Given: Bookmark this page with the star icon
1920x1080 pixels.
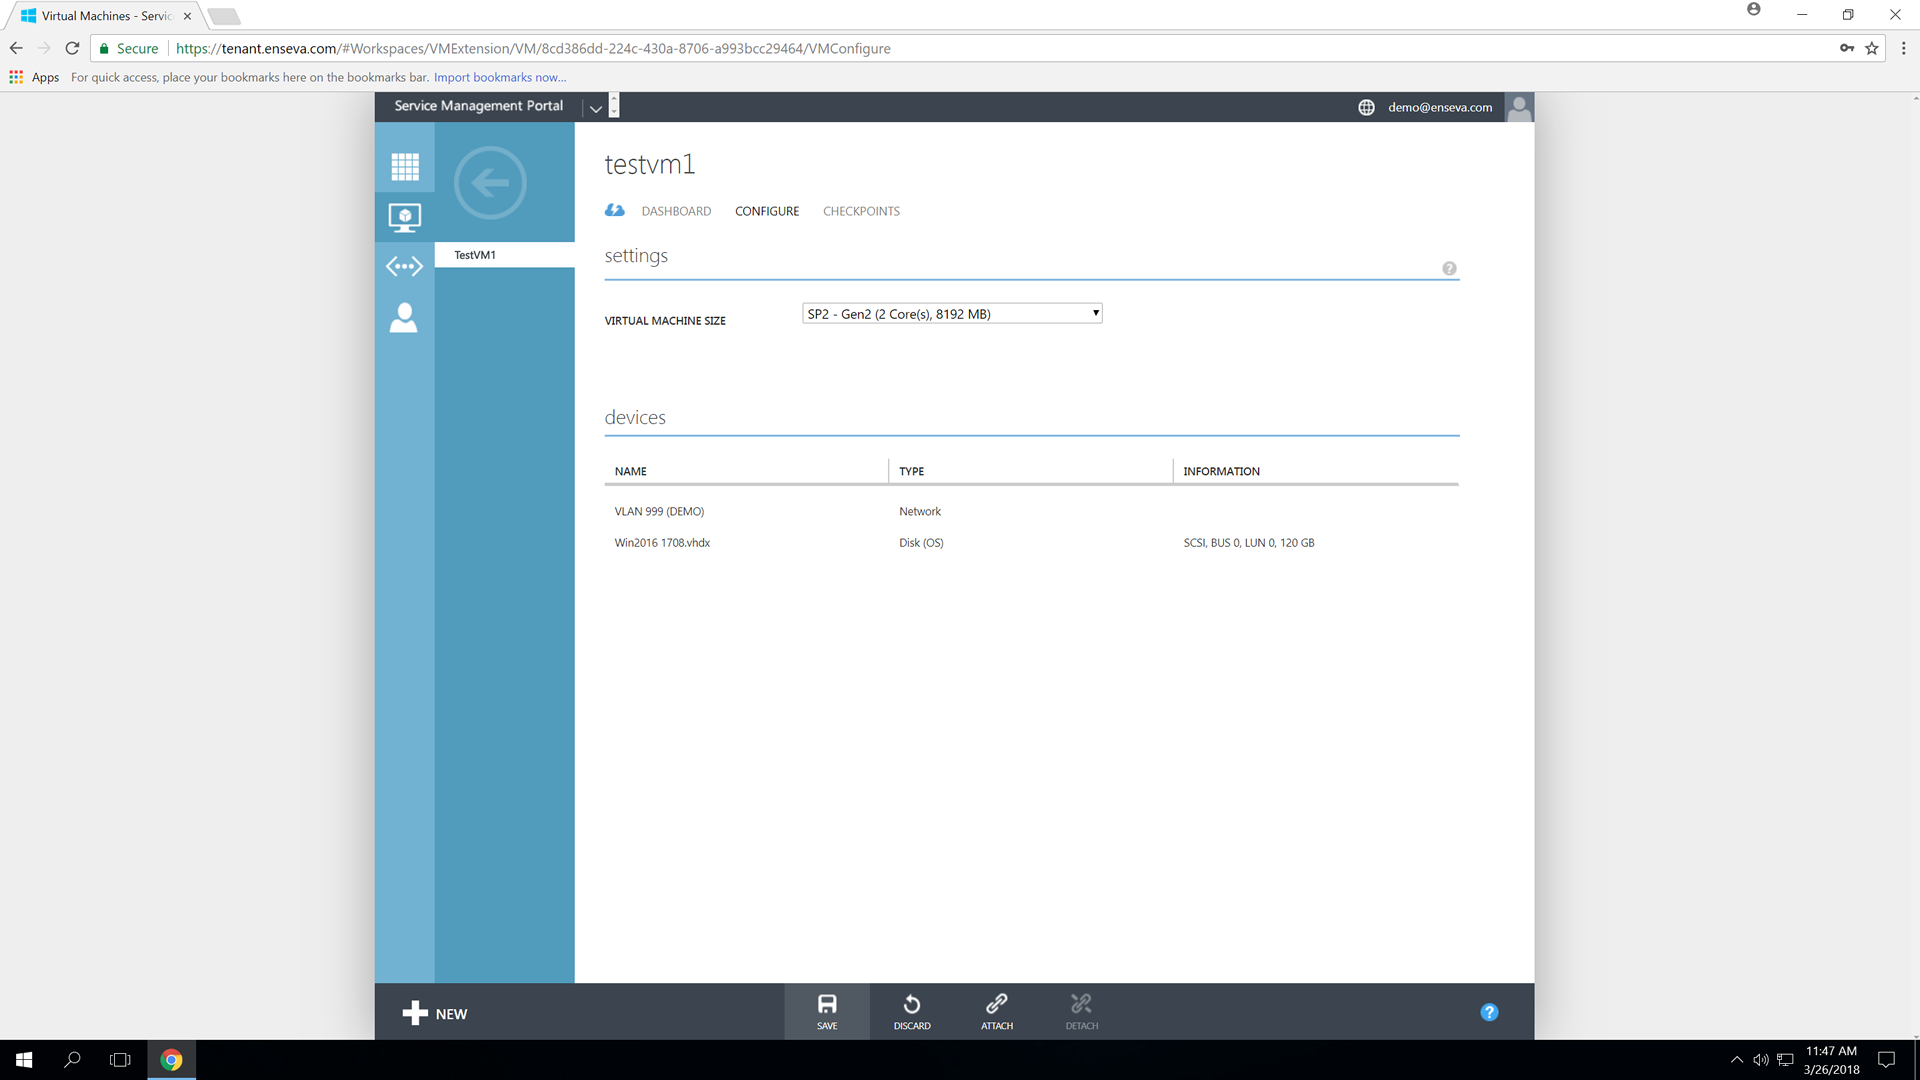Looking at the screenshot, I should (1872, 48).
